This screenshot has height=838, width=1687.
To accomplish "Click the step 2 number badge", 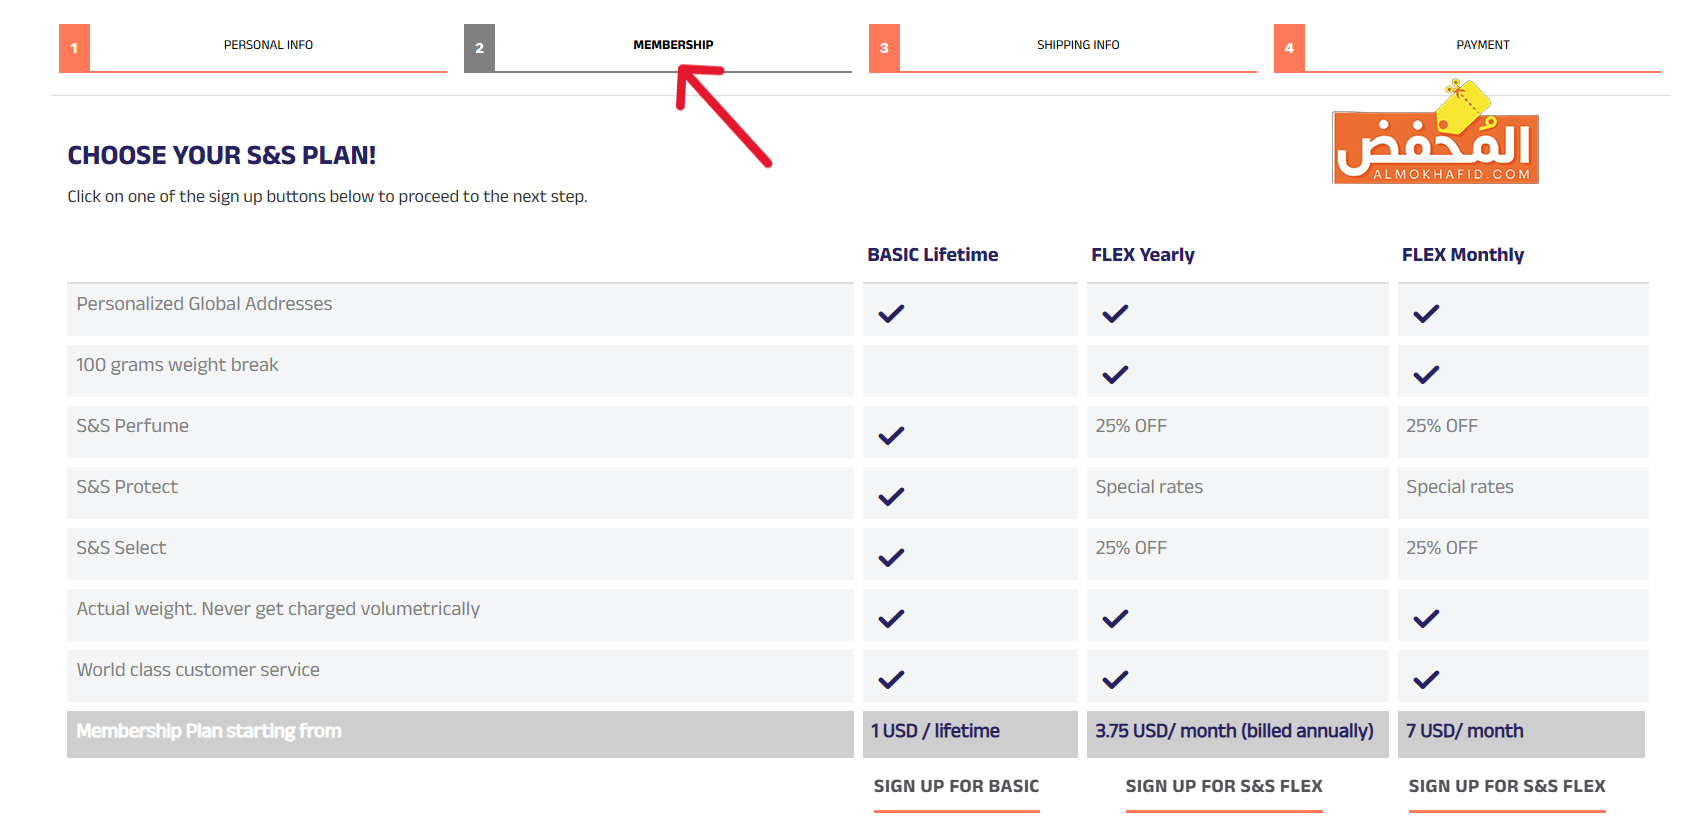I will [479, 48].
